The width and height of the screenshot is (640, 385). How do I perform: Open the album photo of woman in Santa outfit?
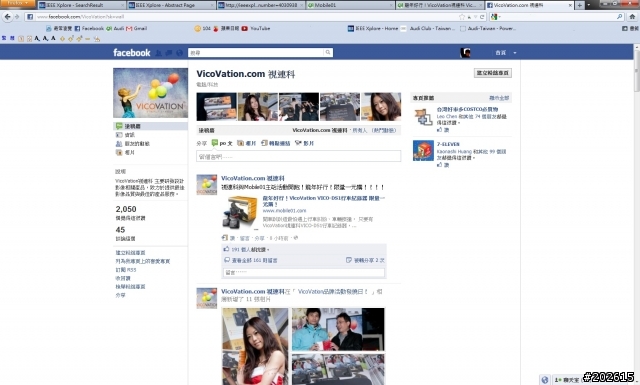(x=255, y=346)
